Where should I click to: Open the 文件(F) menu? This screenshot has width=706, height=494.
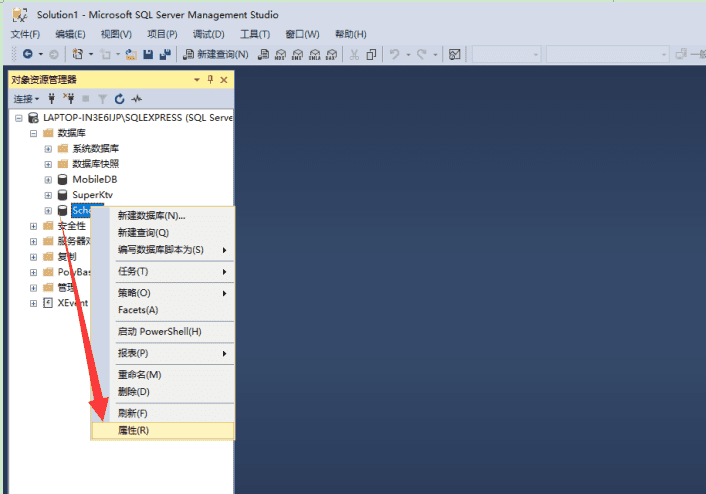tap(25, 34)
